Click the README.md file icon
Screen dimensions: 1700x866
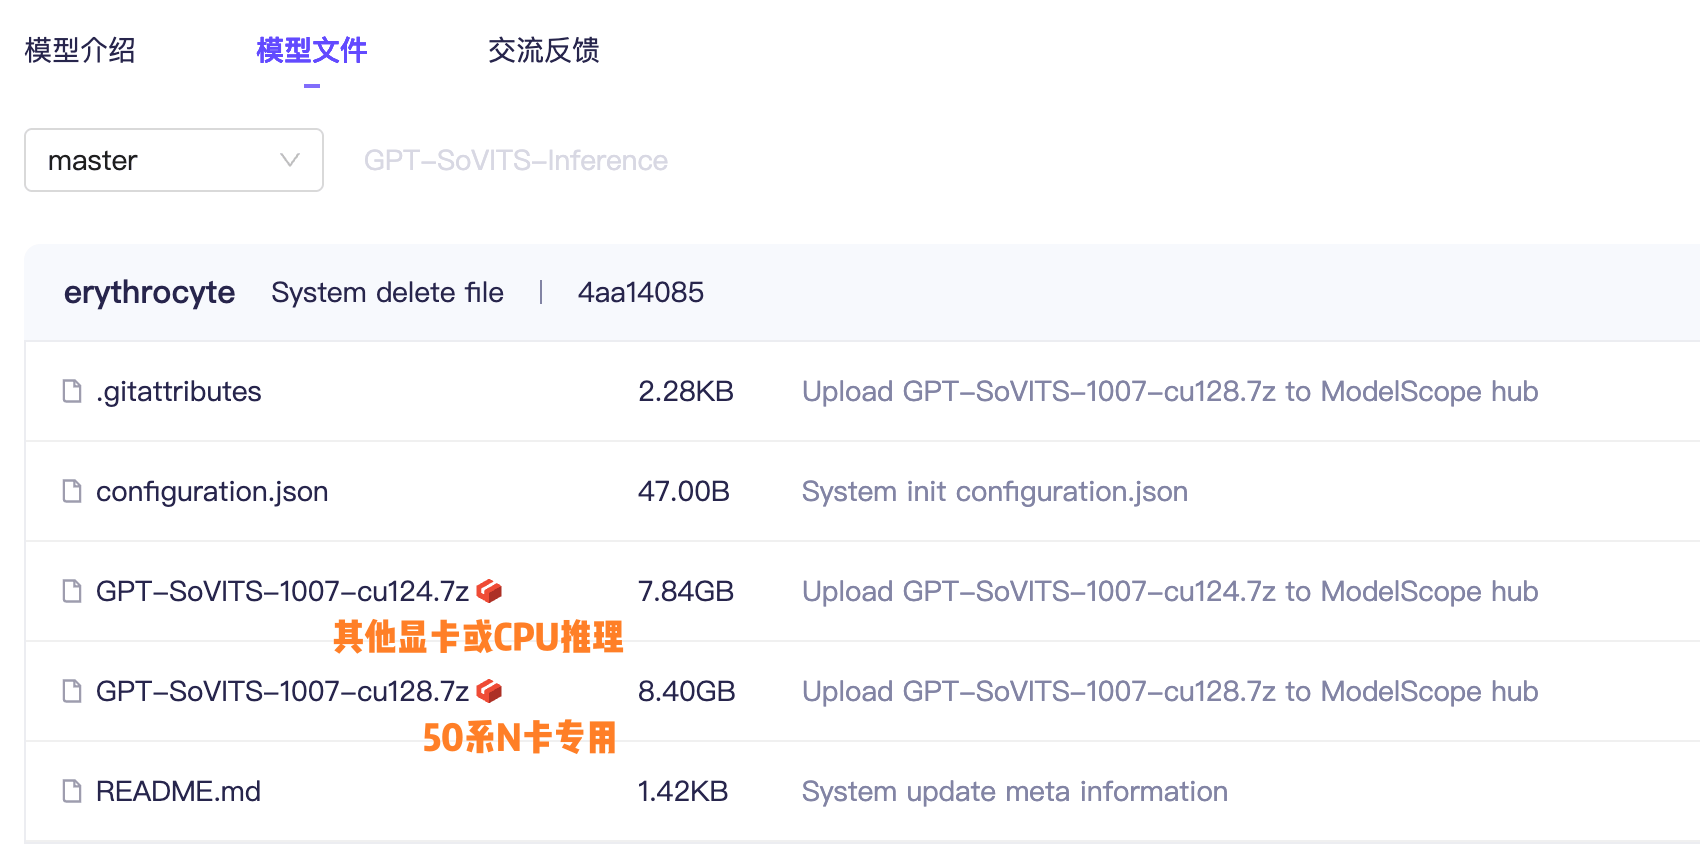72,791
